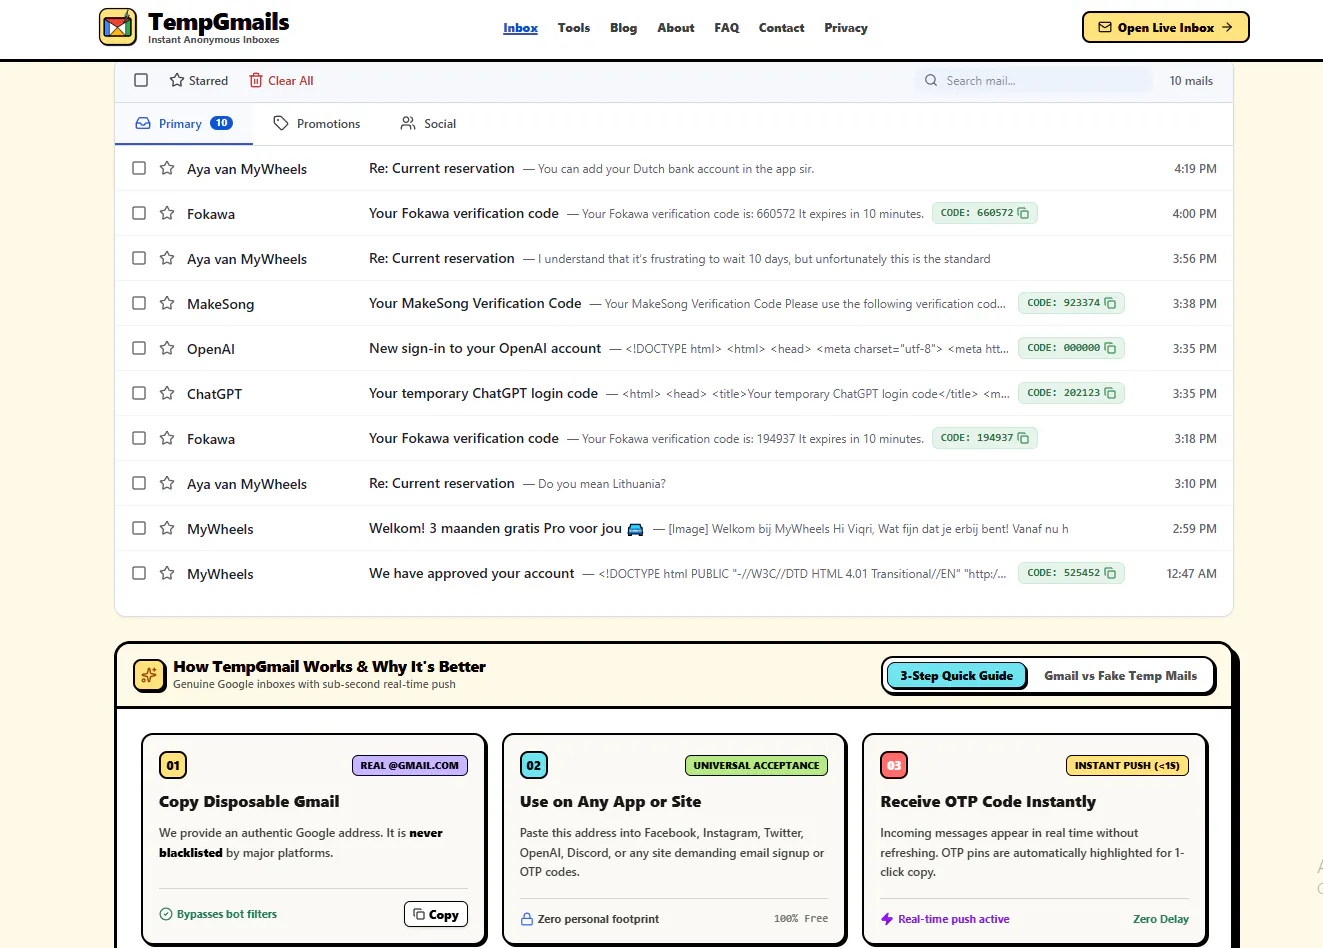
Task: Star the 3:18 PM Fokawa email
Action: pyautogui.click(x=167, y=438)
